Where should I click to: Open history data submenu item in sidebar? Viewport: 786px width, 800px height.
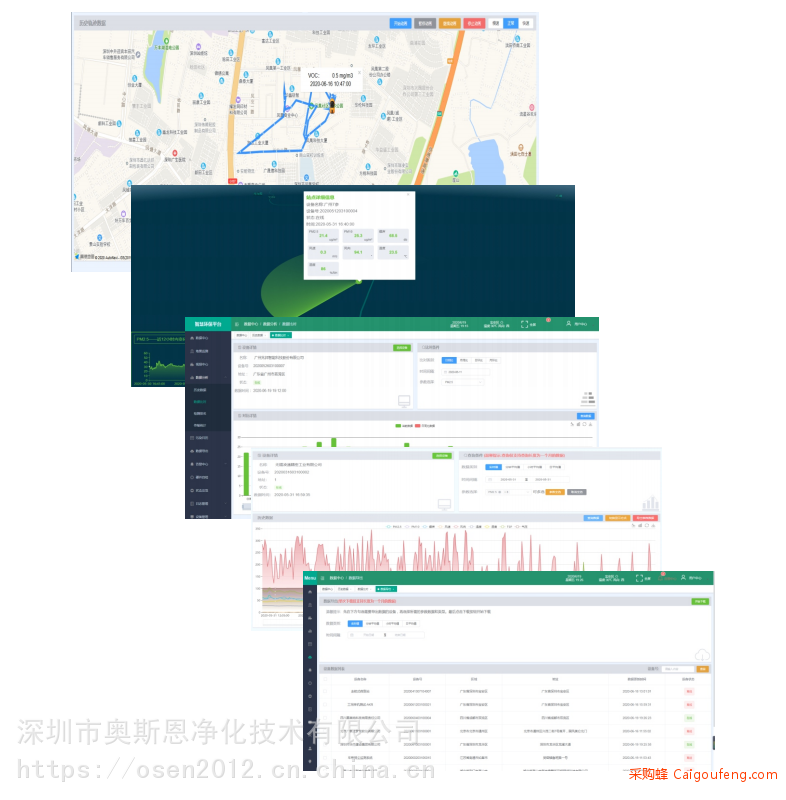pyautogui.click(x=200, y=390)
